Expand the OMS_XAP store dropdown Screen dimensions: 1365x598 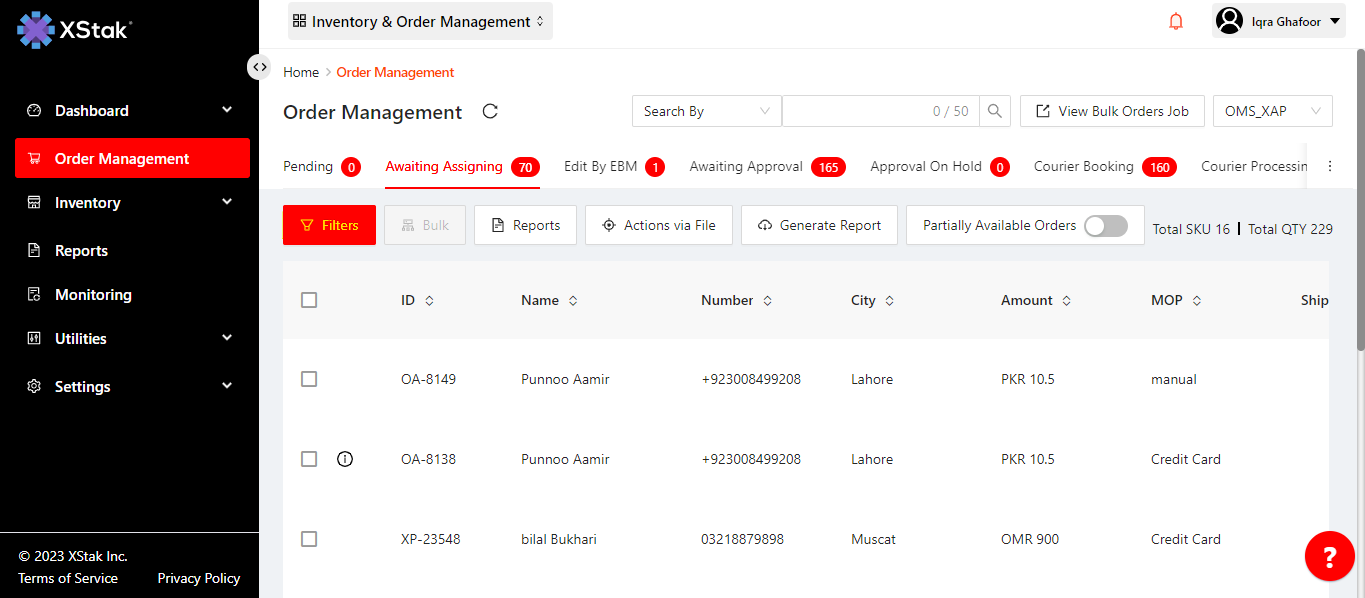[x=1272, y=111]
